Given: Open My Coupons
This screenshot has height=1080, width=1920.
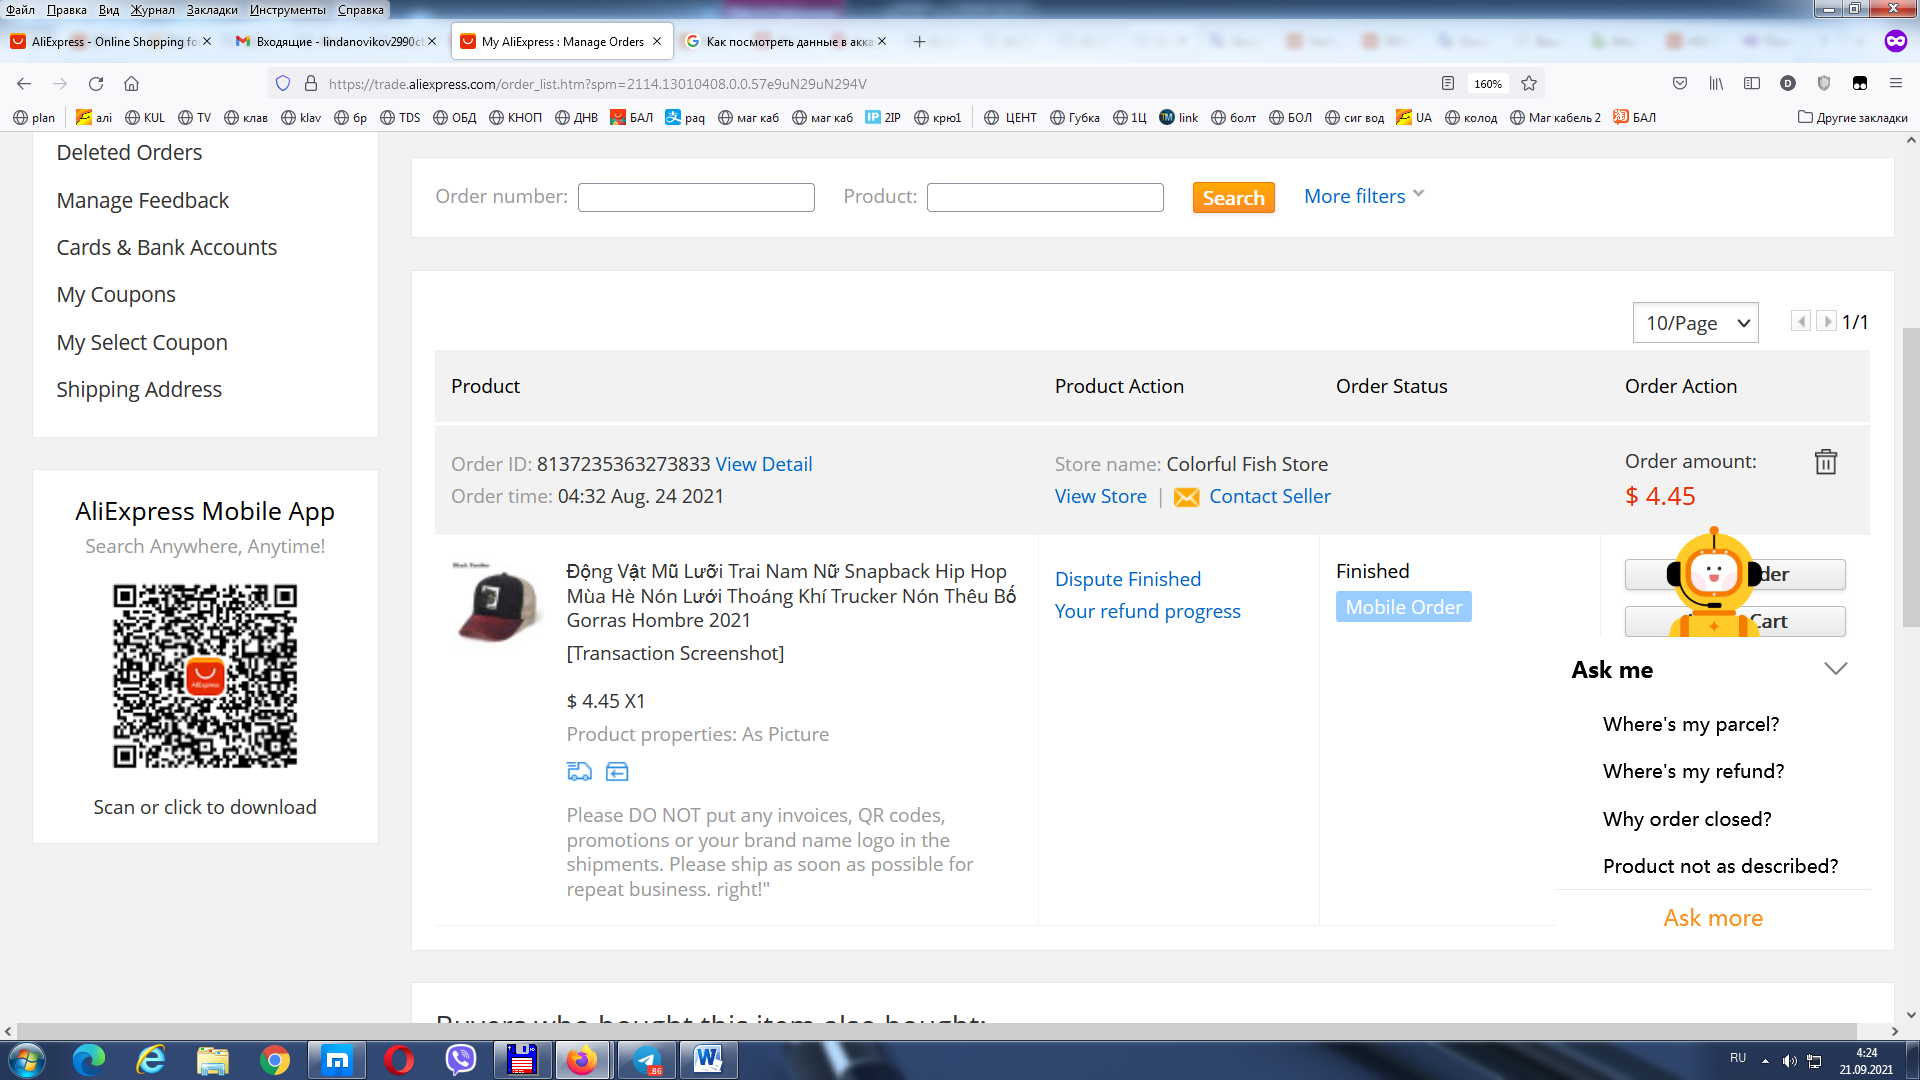Looking at the screenshot, I should pos(116,295).
